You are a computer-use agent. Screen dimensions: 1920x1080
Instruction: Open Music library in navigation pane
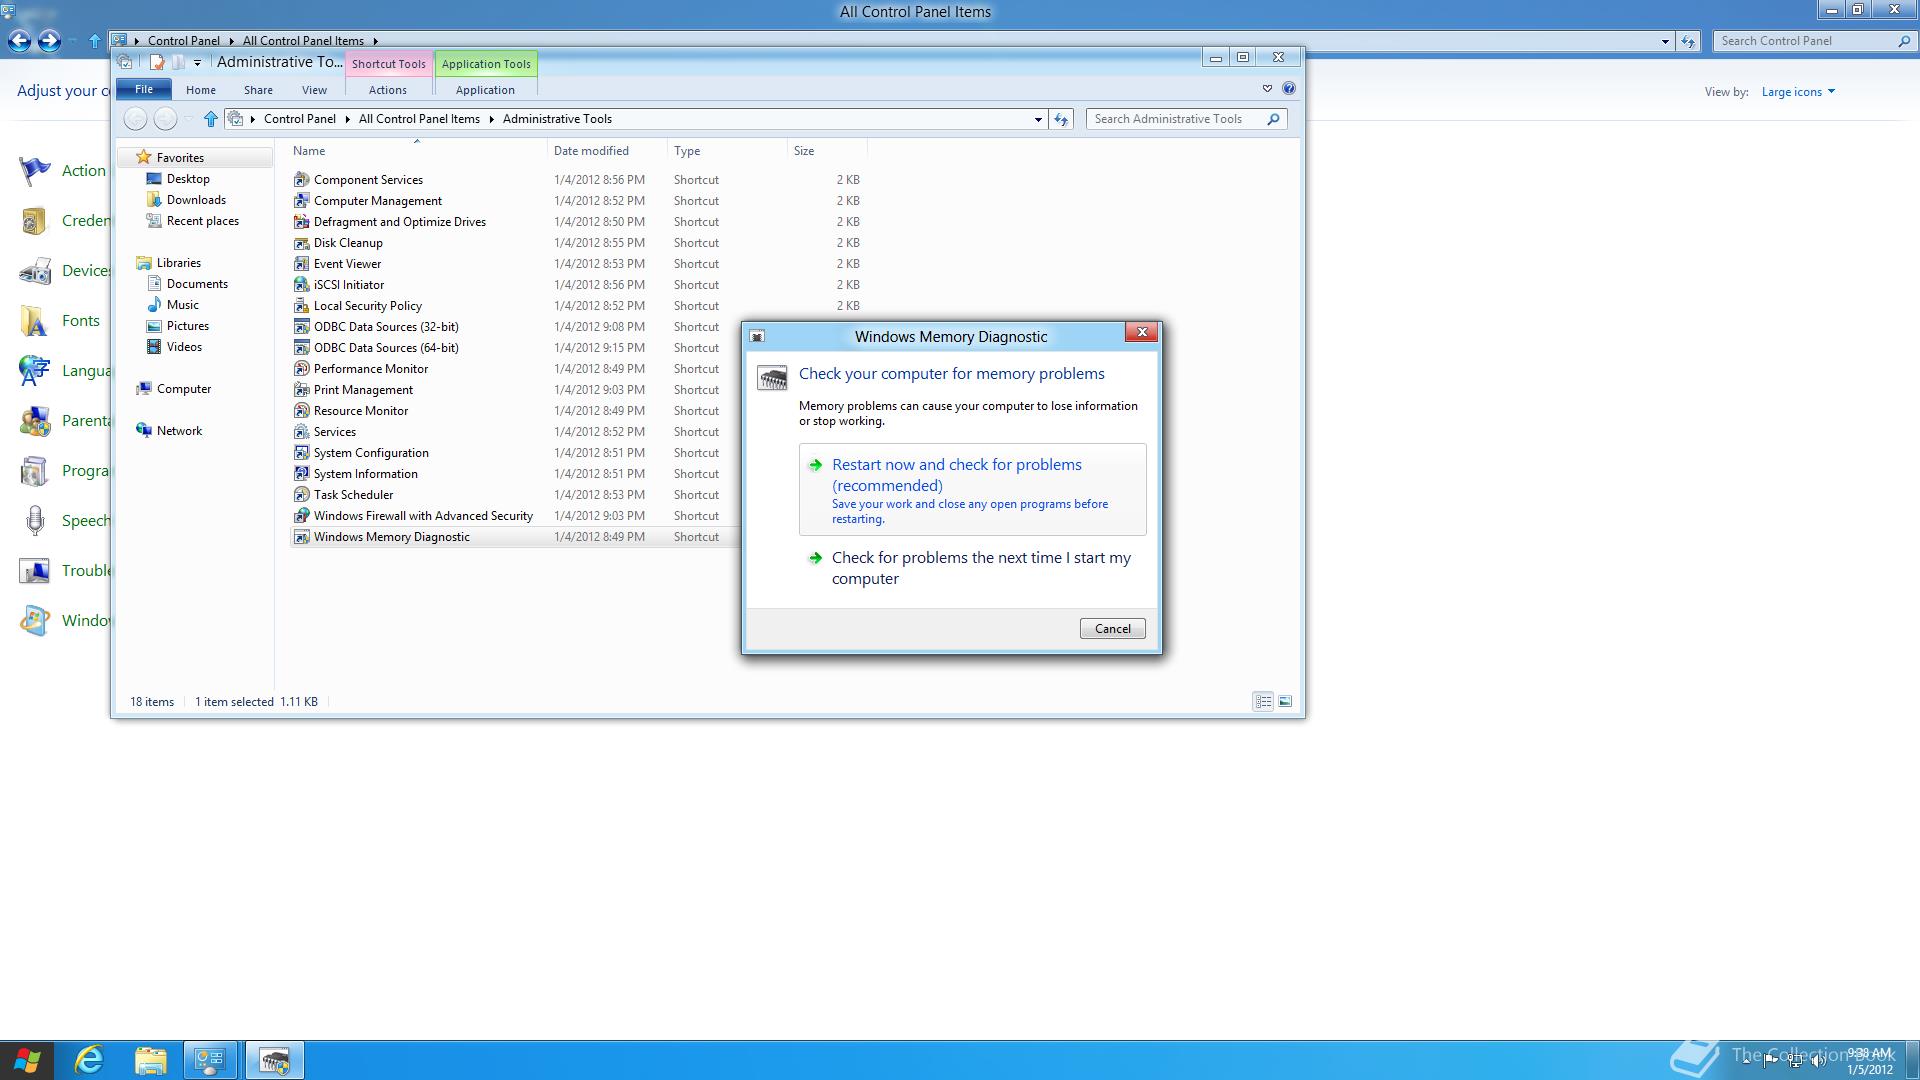(182, 305)
